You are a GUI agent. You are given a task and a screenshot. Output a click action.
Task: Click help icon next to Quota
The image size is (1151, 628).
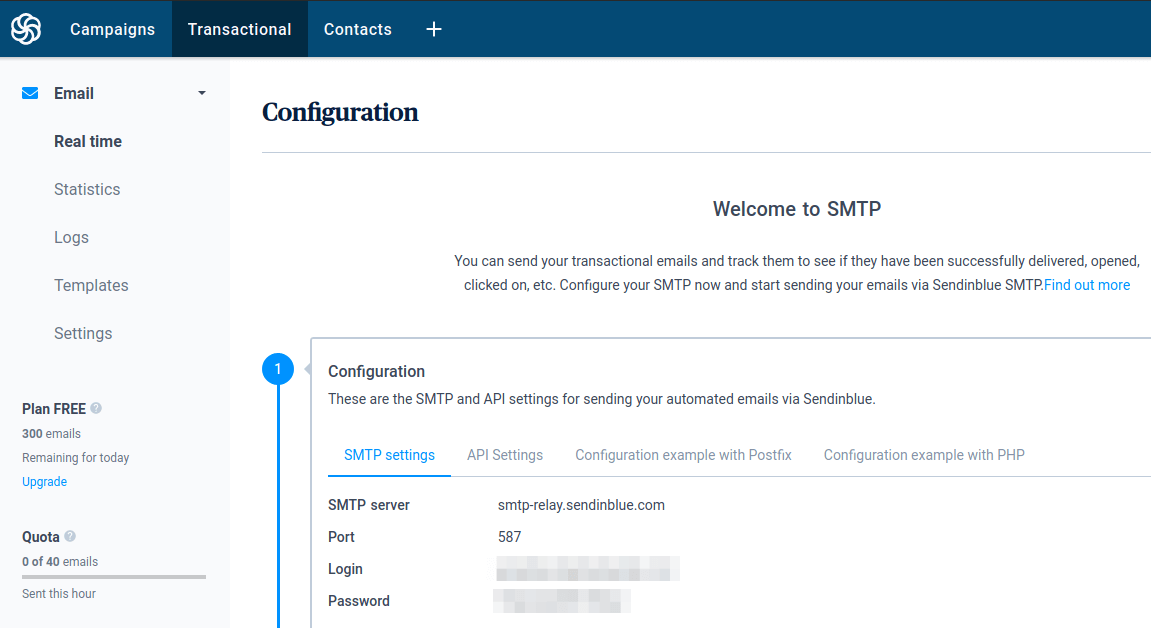click(70, 536)
